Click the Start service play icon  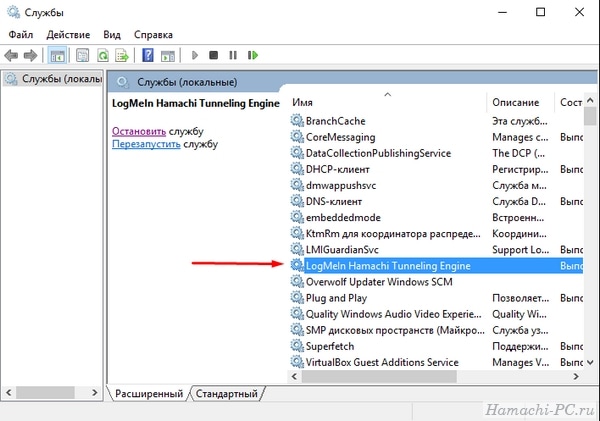[x=195, y=55]
